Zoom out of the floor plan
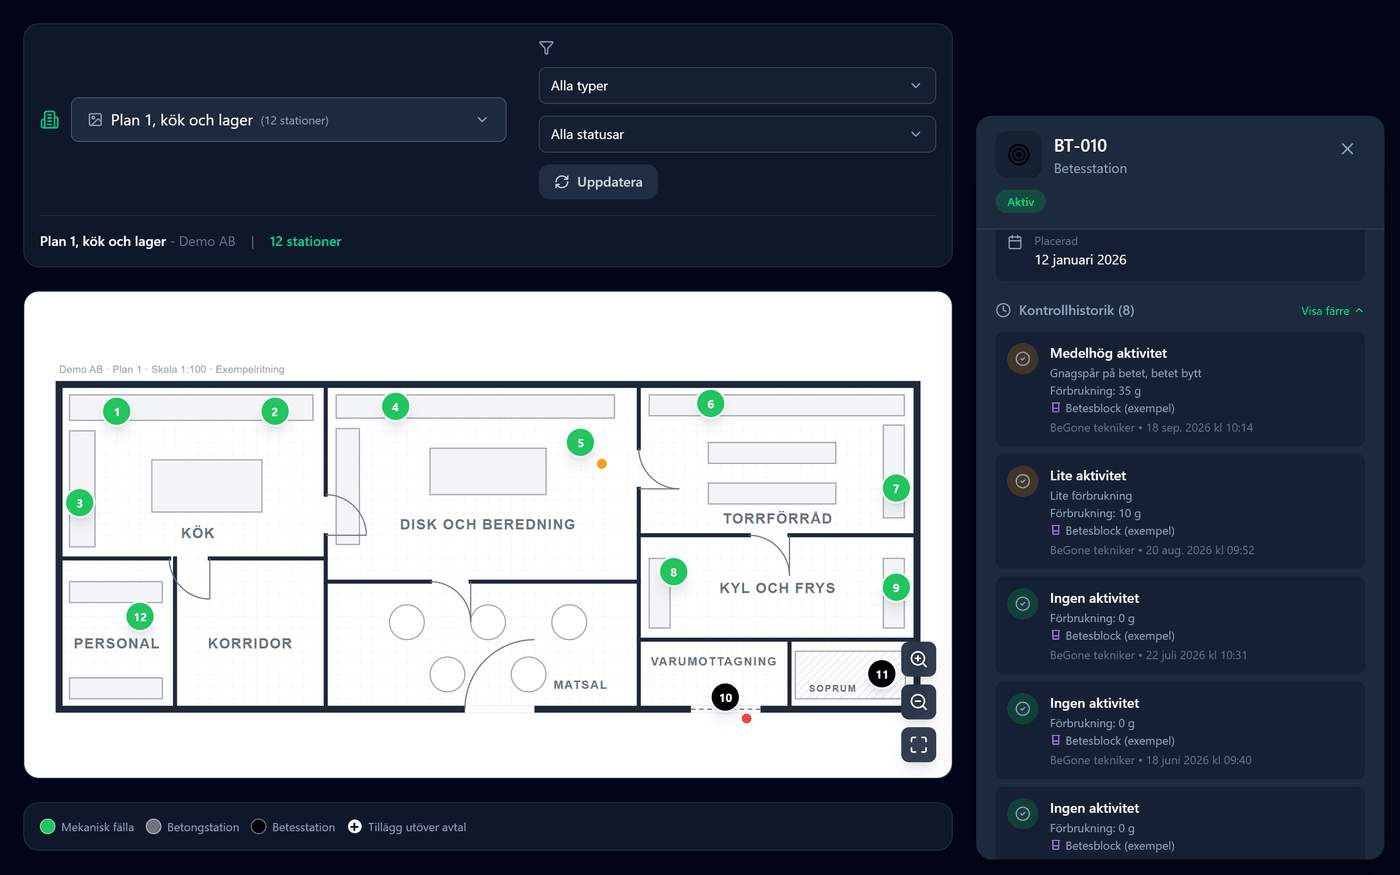The height and width of the screenshot is (875, 1400). click(919, 702)
